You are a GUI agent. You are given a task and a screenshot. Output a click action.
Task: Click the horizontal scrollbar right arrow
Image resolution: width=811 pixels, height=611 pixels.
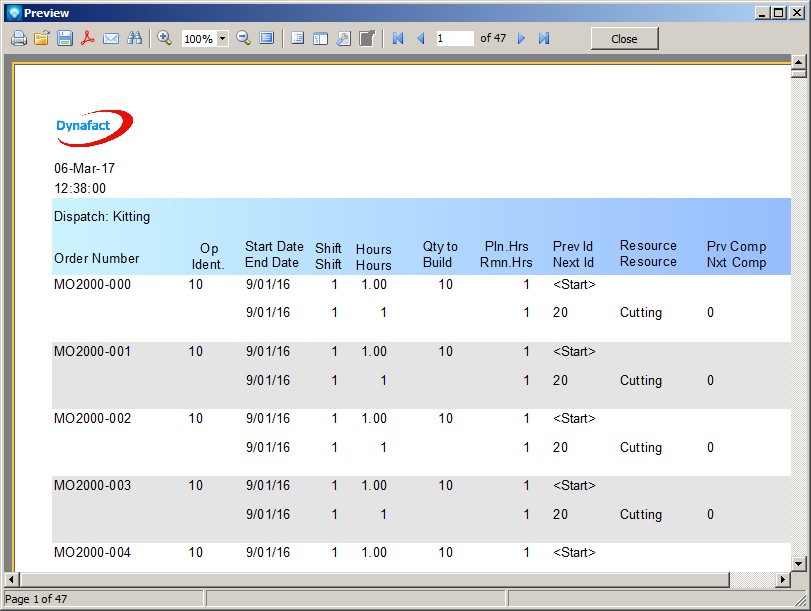[x=783, y=579]
